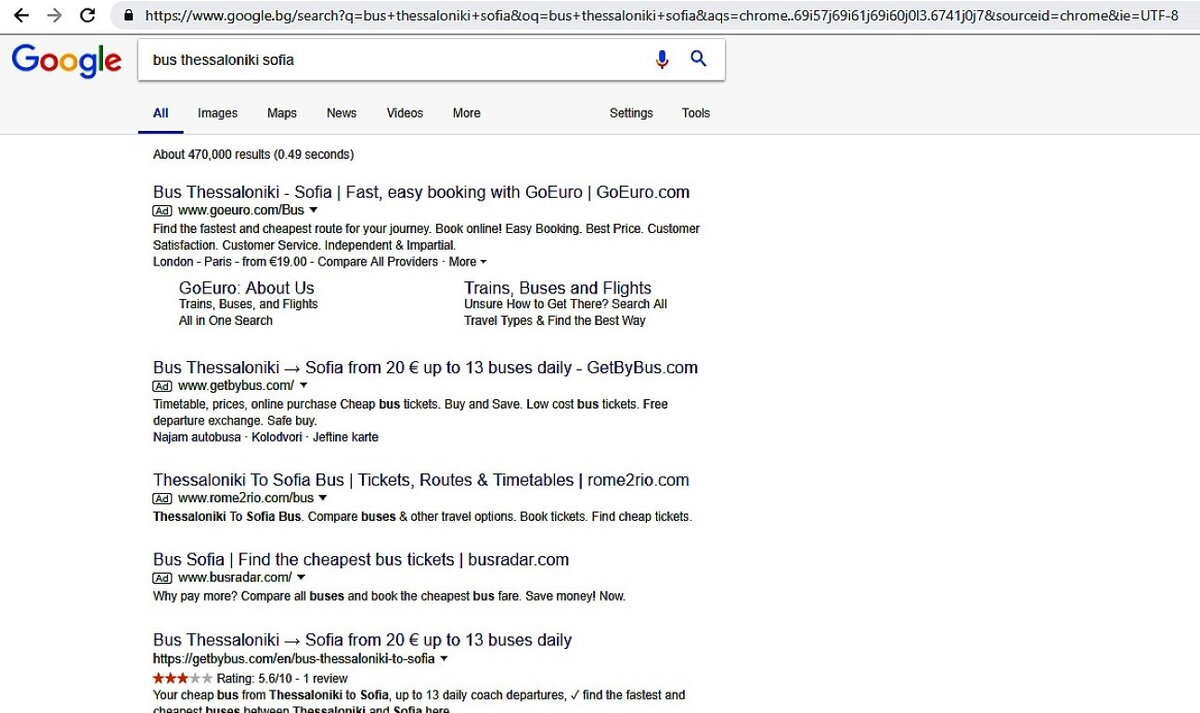The height and width of the screenshot is (713, 1200).
Task: Click the browser back arrow
Action: (21, 16)
